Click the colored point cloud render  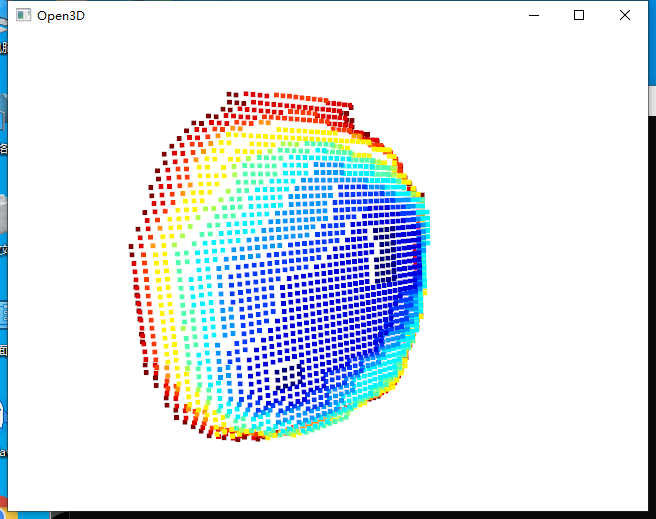[x=279, y=266]
